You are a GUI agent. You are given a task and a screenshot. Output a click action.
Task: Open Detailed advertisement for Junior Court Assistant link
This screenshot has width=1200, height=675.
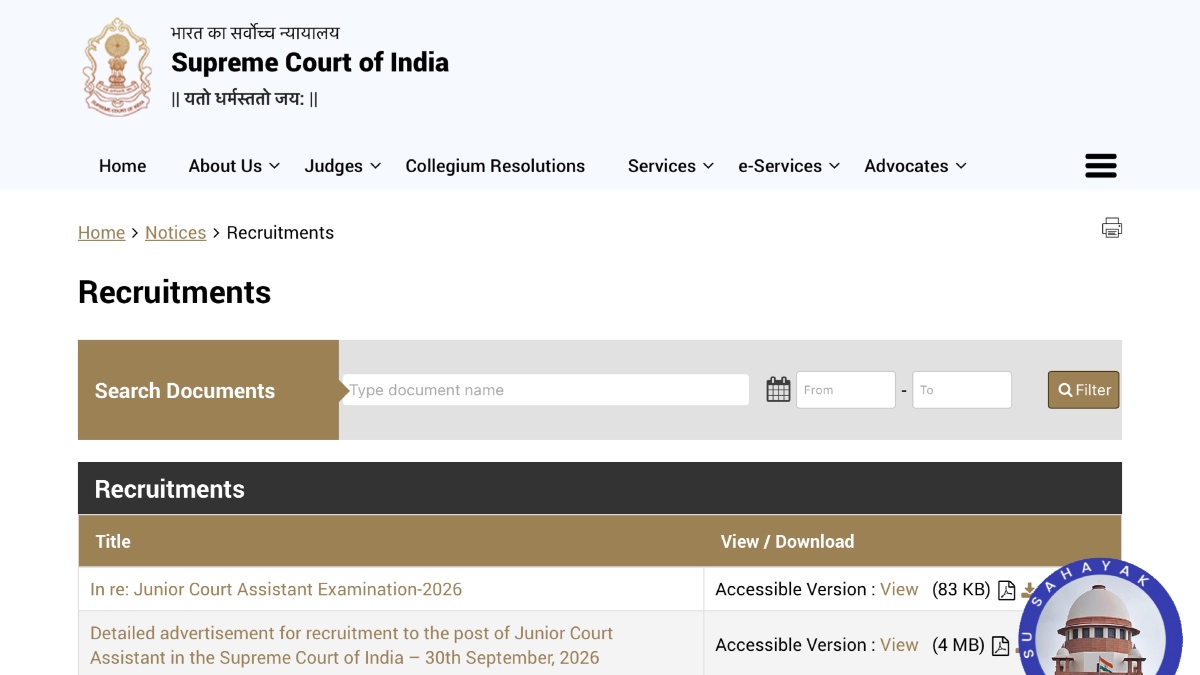click(x=351, y=645)
